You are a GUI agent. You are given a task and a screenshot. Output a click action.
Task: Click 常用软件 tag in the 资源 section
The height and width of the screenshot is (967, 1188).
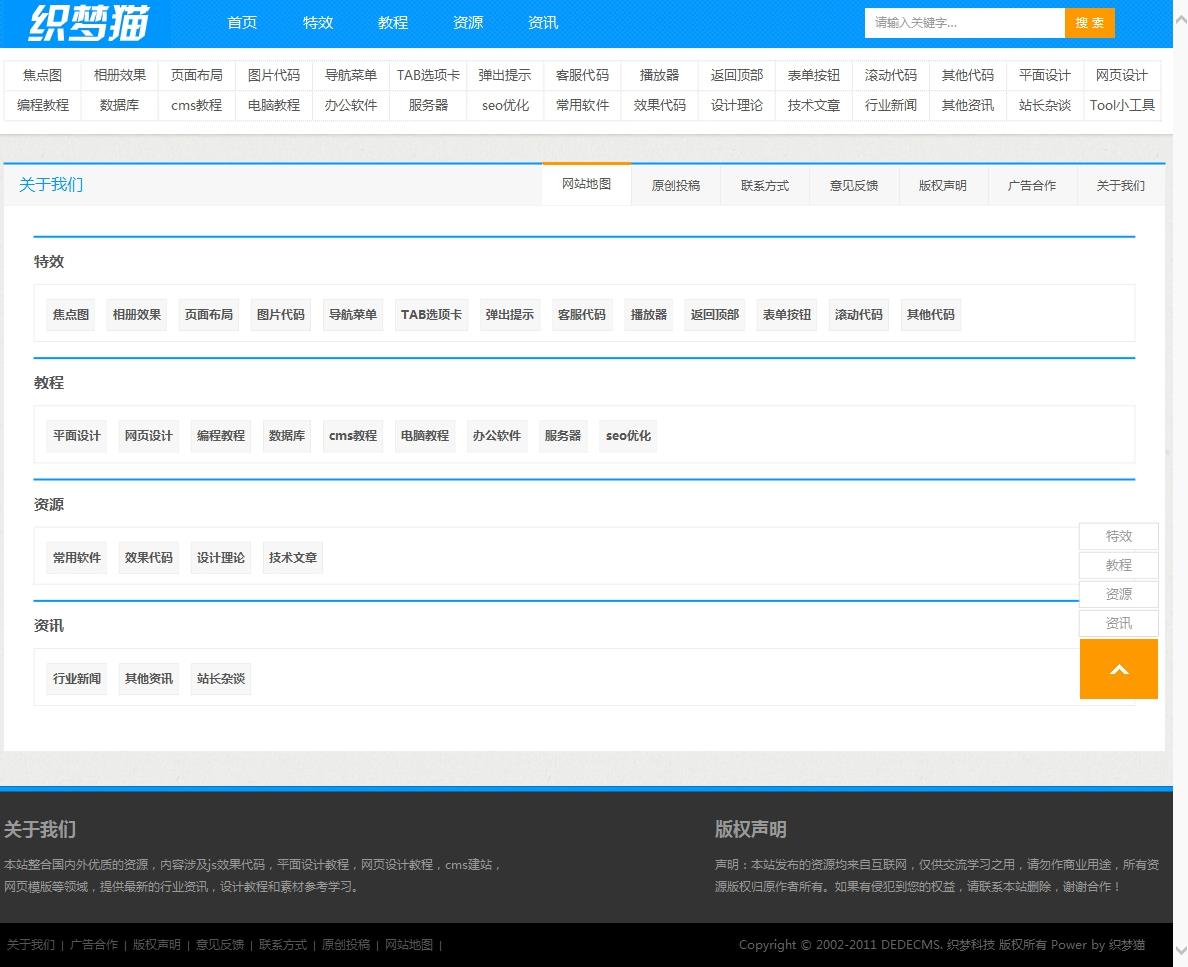tap(77, 558)
